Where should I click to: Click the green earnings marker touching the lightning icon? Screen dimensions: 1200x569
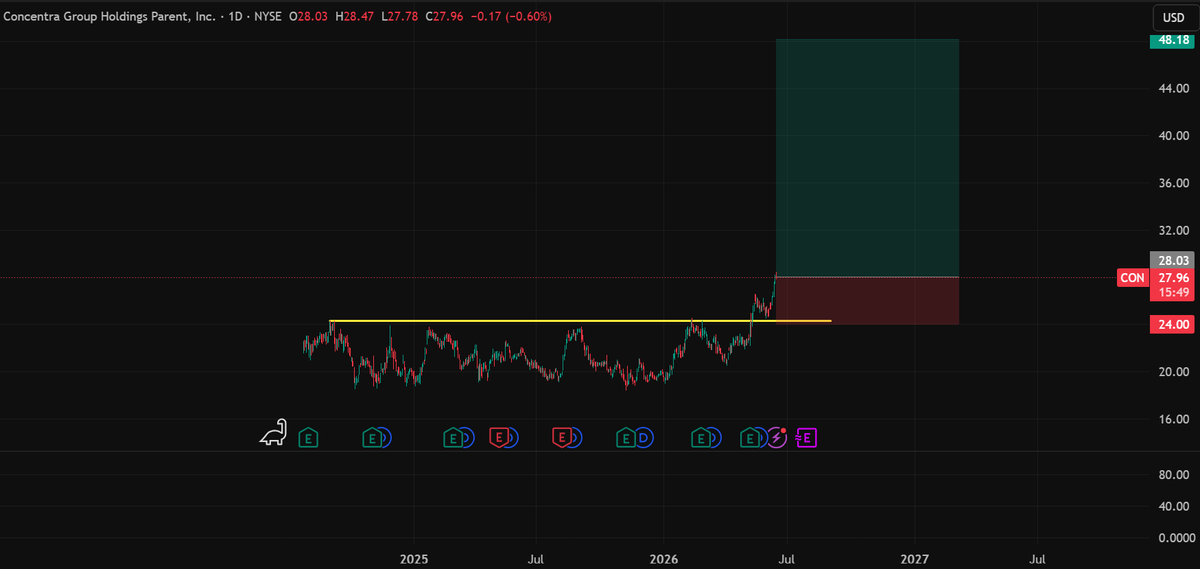click(x=752, y=437)
